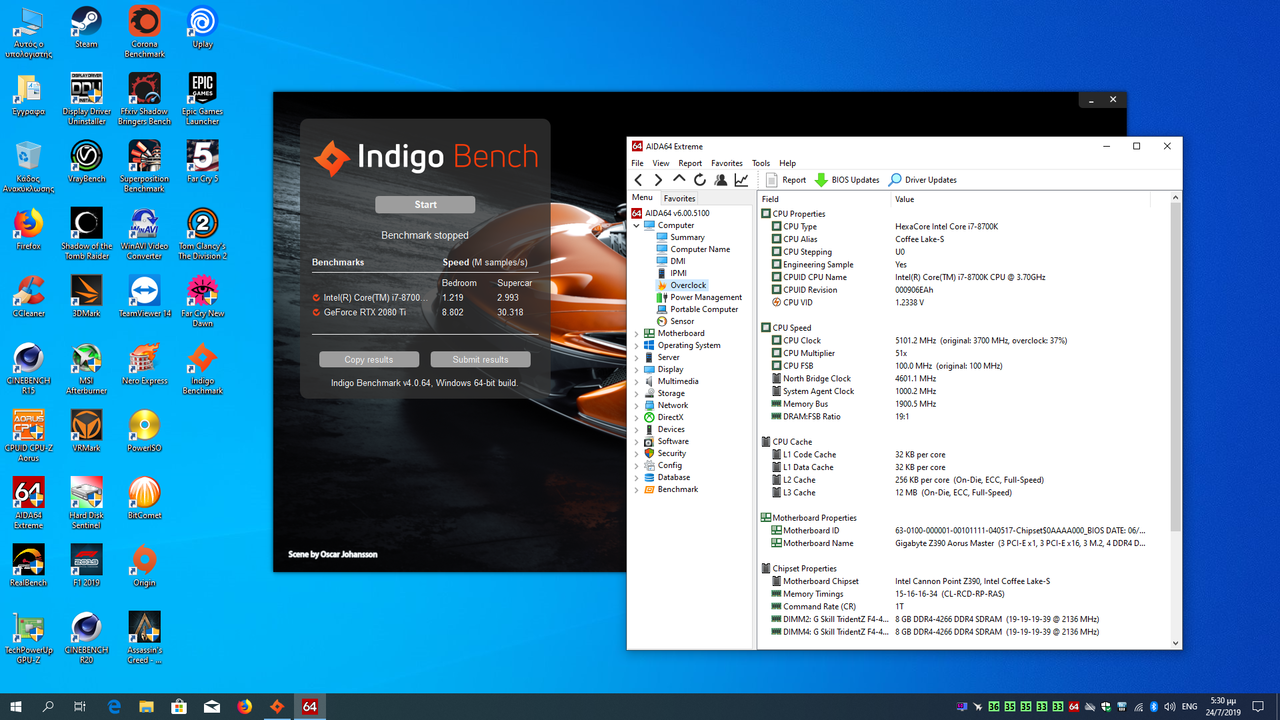The height and width of the screenshot is (720, 1280).
Task: Click Start in Indigo Bench
Action: point(425,205)
